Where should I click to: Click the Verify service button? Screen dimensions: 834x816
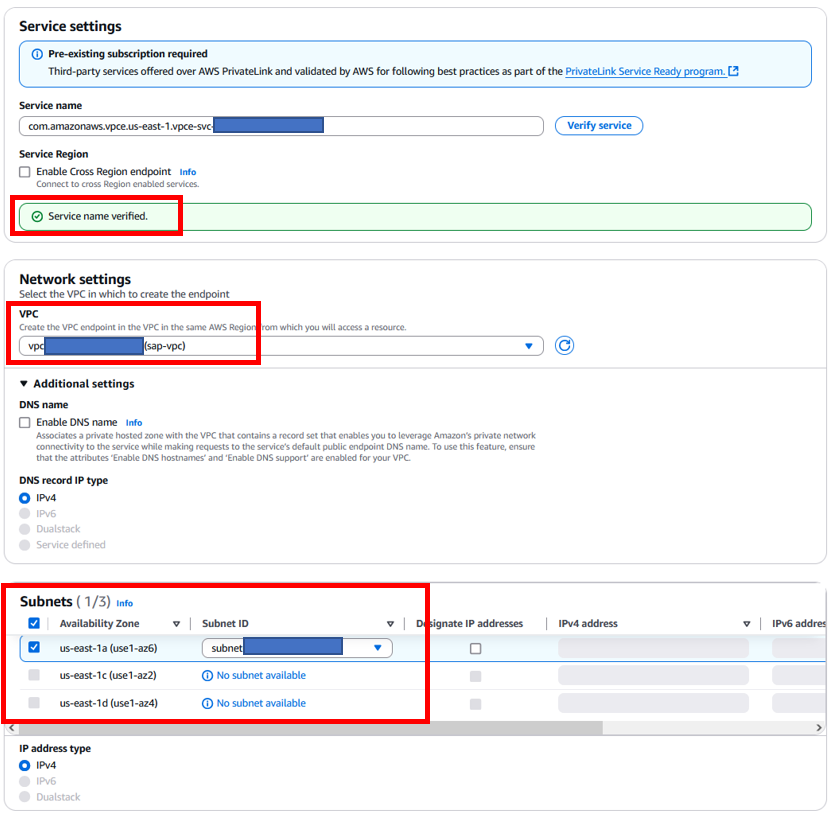click(599, 126)
